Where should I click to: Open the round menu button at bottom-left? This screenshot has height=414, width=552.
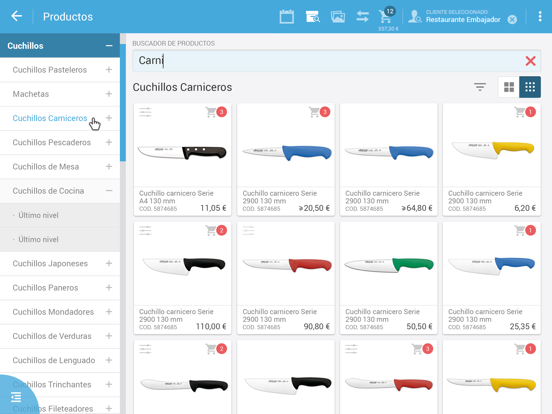coord(16,397)
